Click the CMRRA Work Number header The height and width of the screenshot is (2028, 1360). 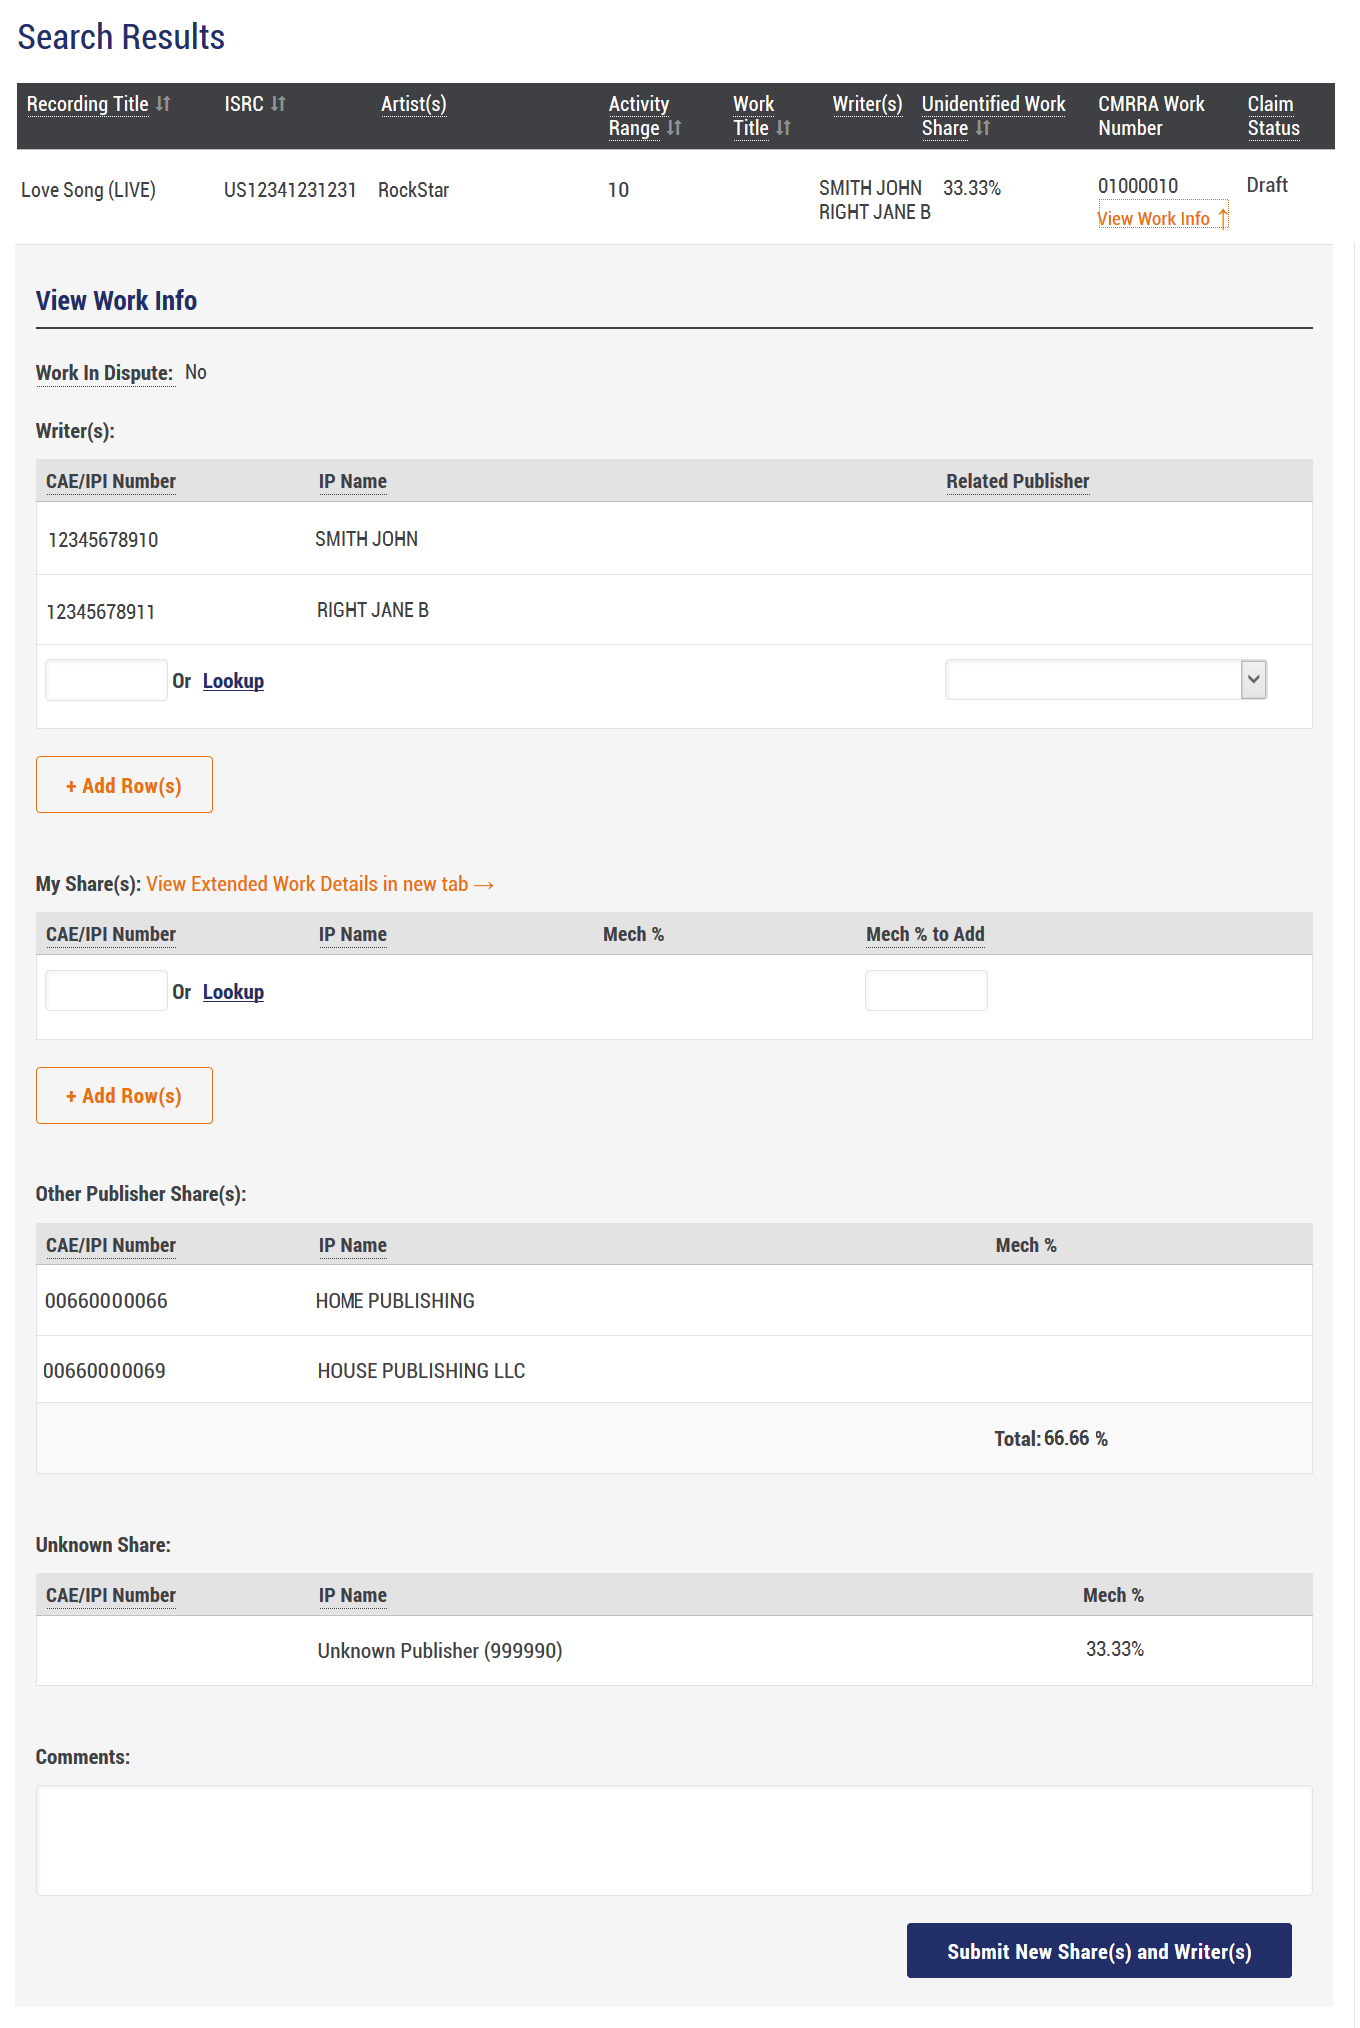pos(1151,116)
